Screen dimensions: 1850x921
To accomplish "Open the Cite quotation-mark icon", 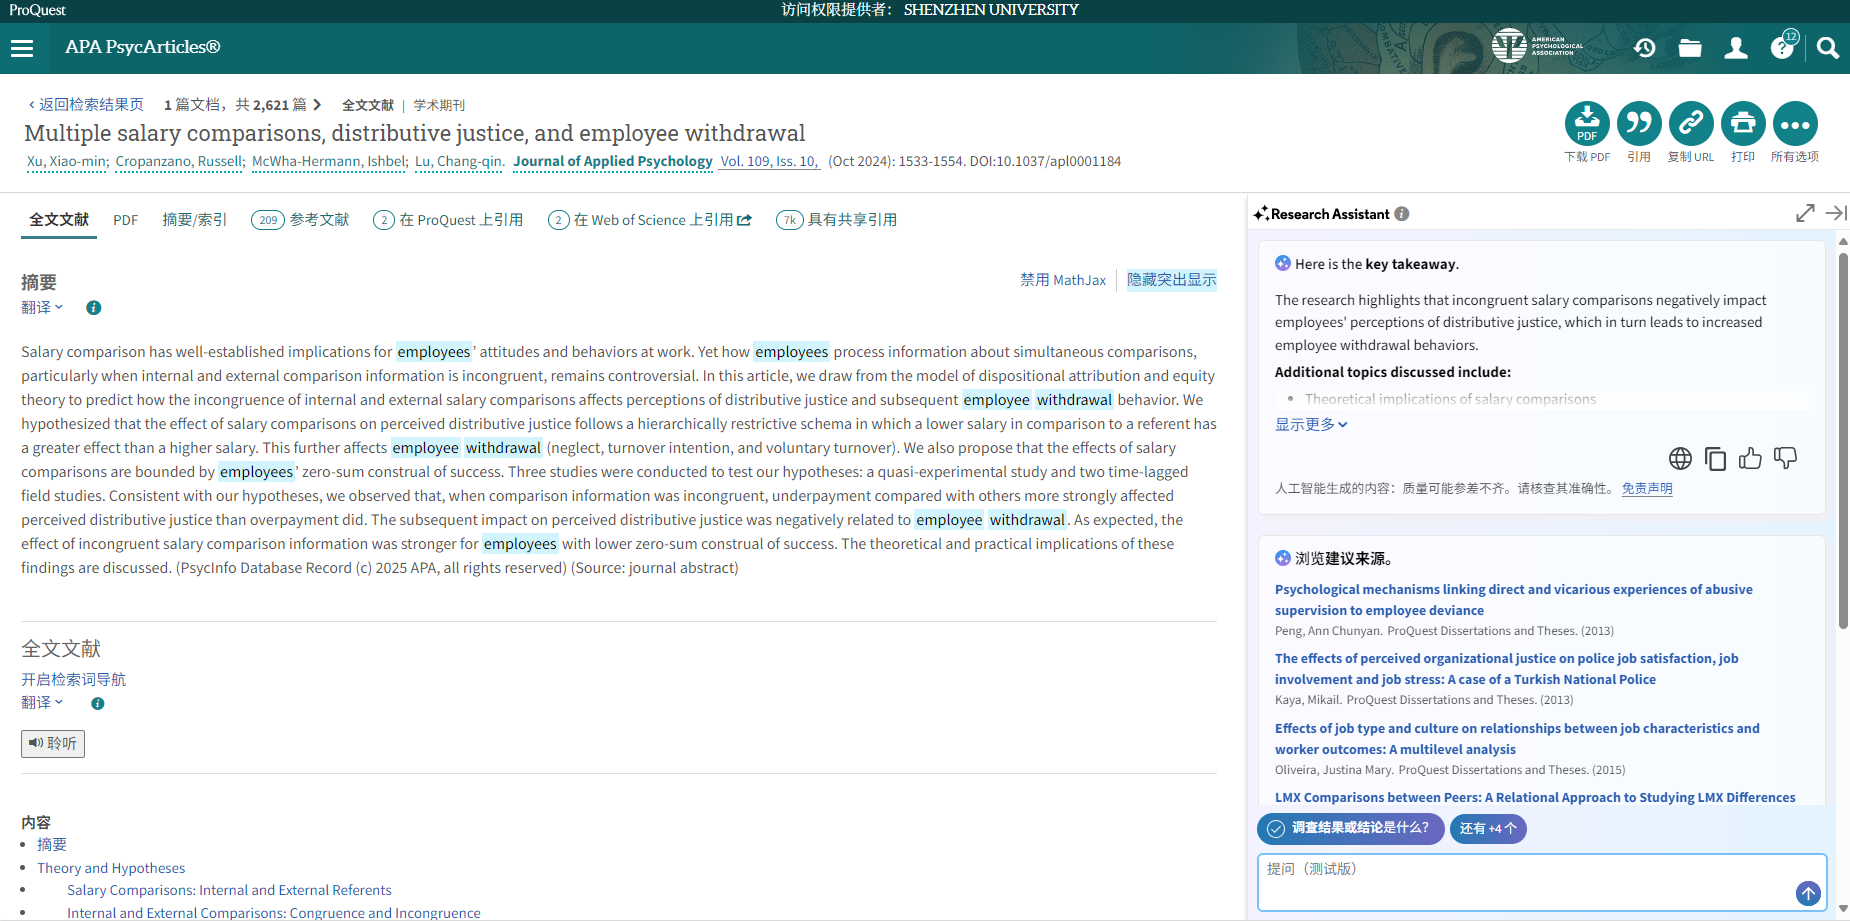I will pos(1639,124).
